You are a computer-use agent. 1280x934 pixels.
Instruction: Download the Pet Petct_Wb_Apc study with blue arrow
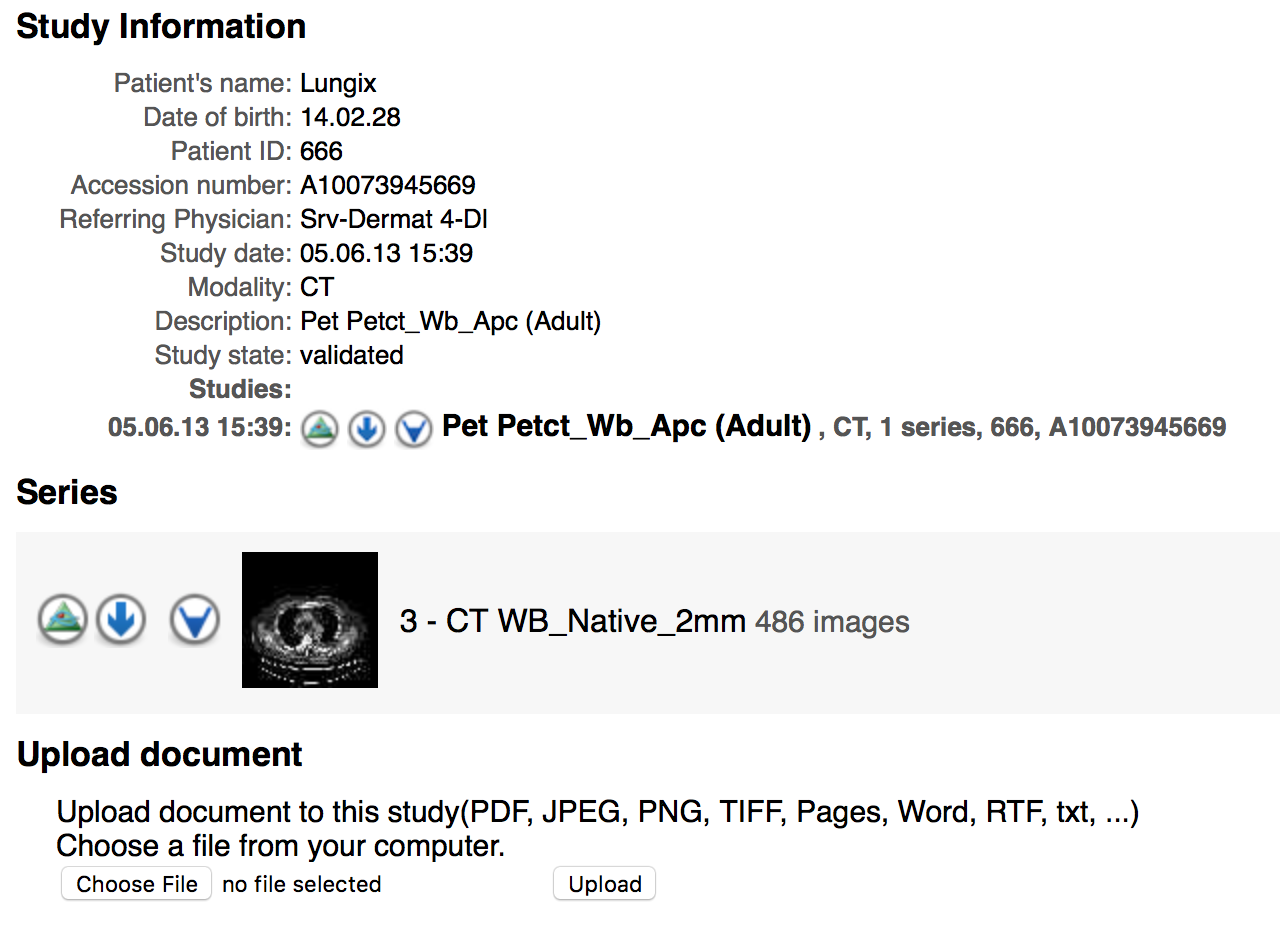point(366,429)
